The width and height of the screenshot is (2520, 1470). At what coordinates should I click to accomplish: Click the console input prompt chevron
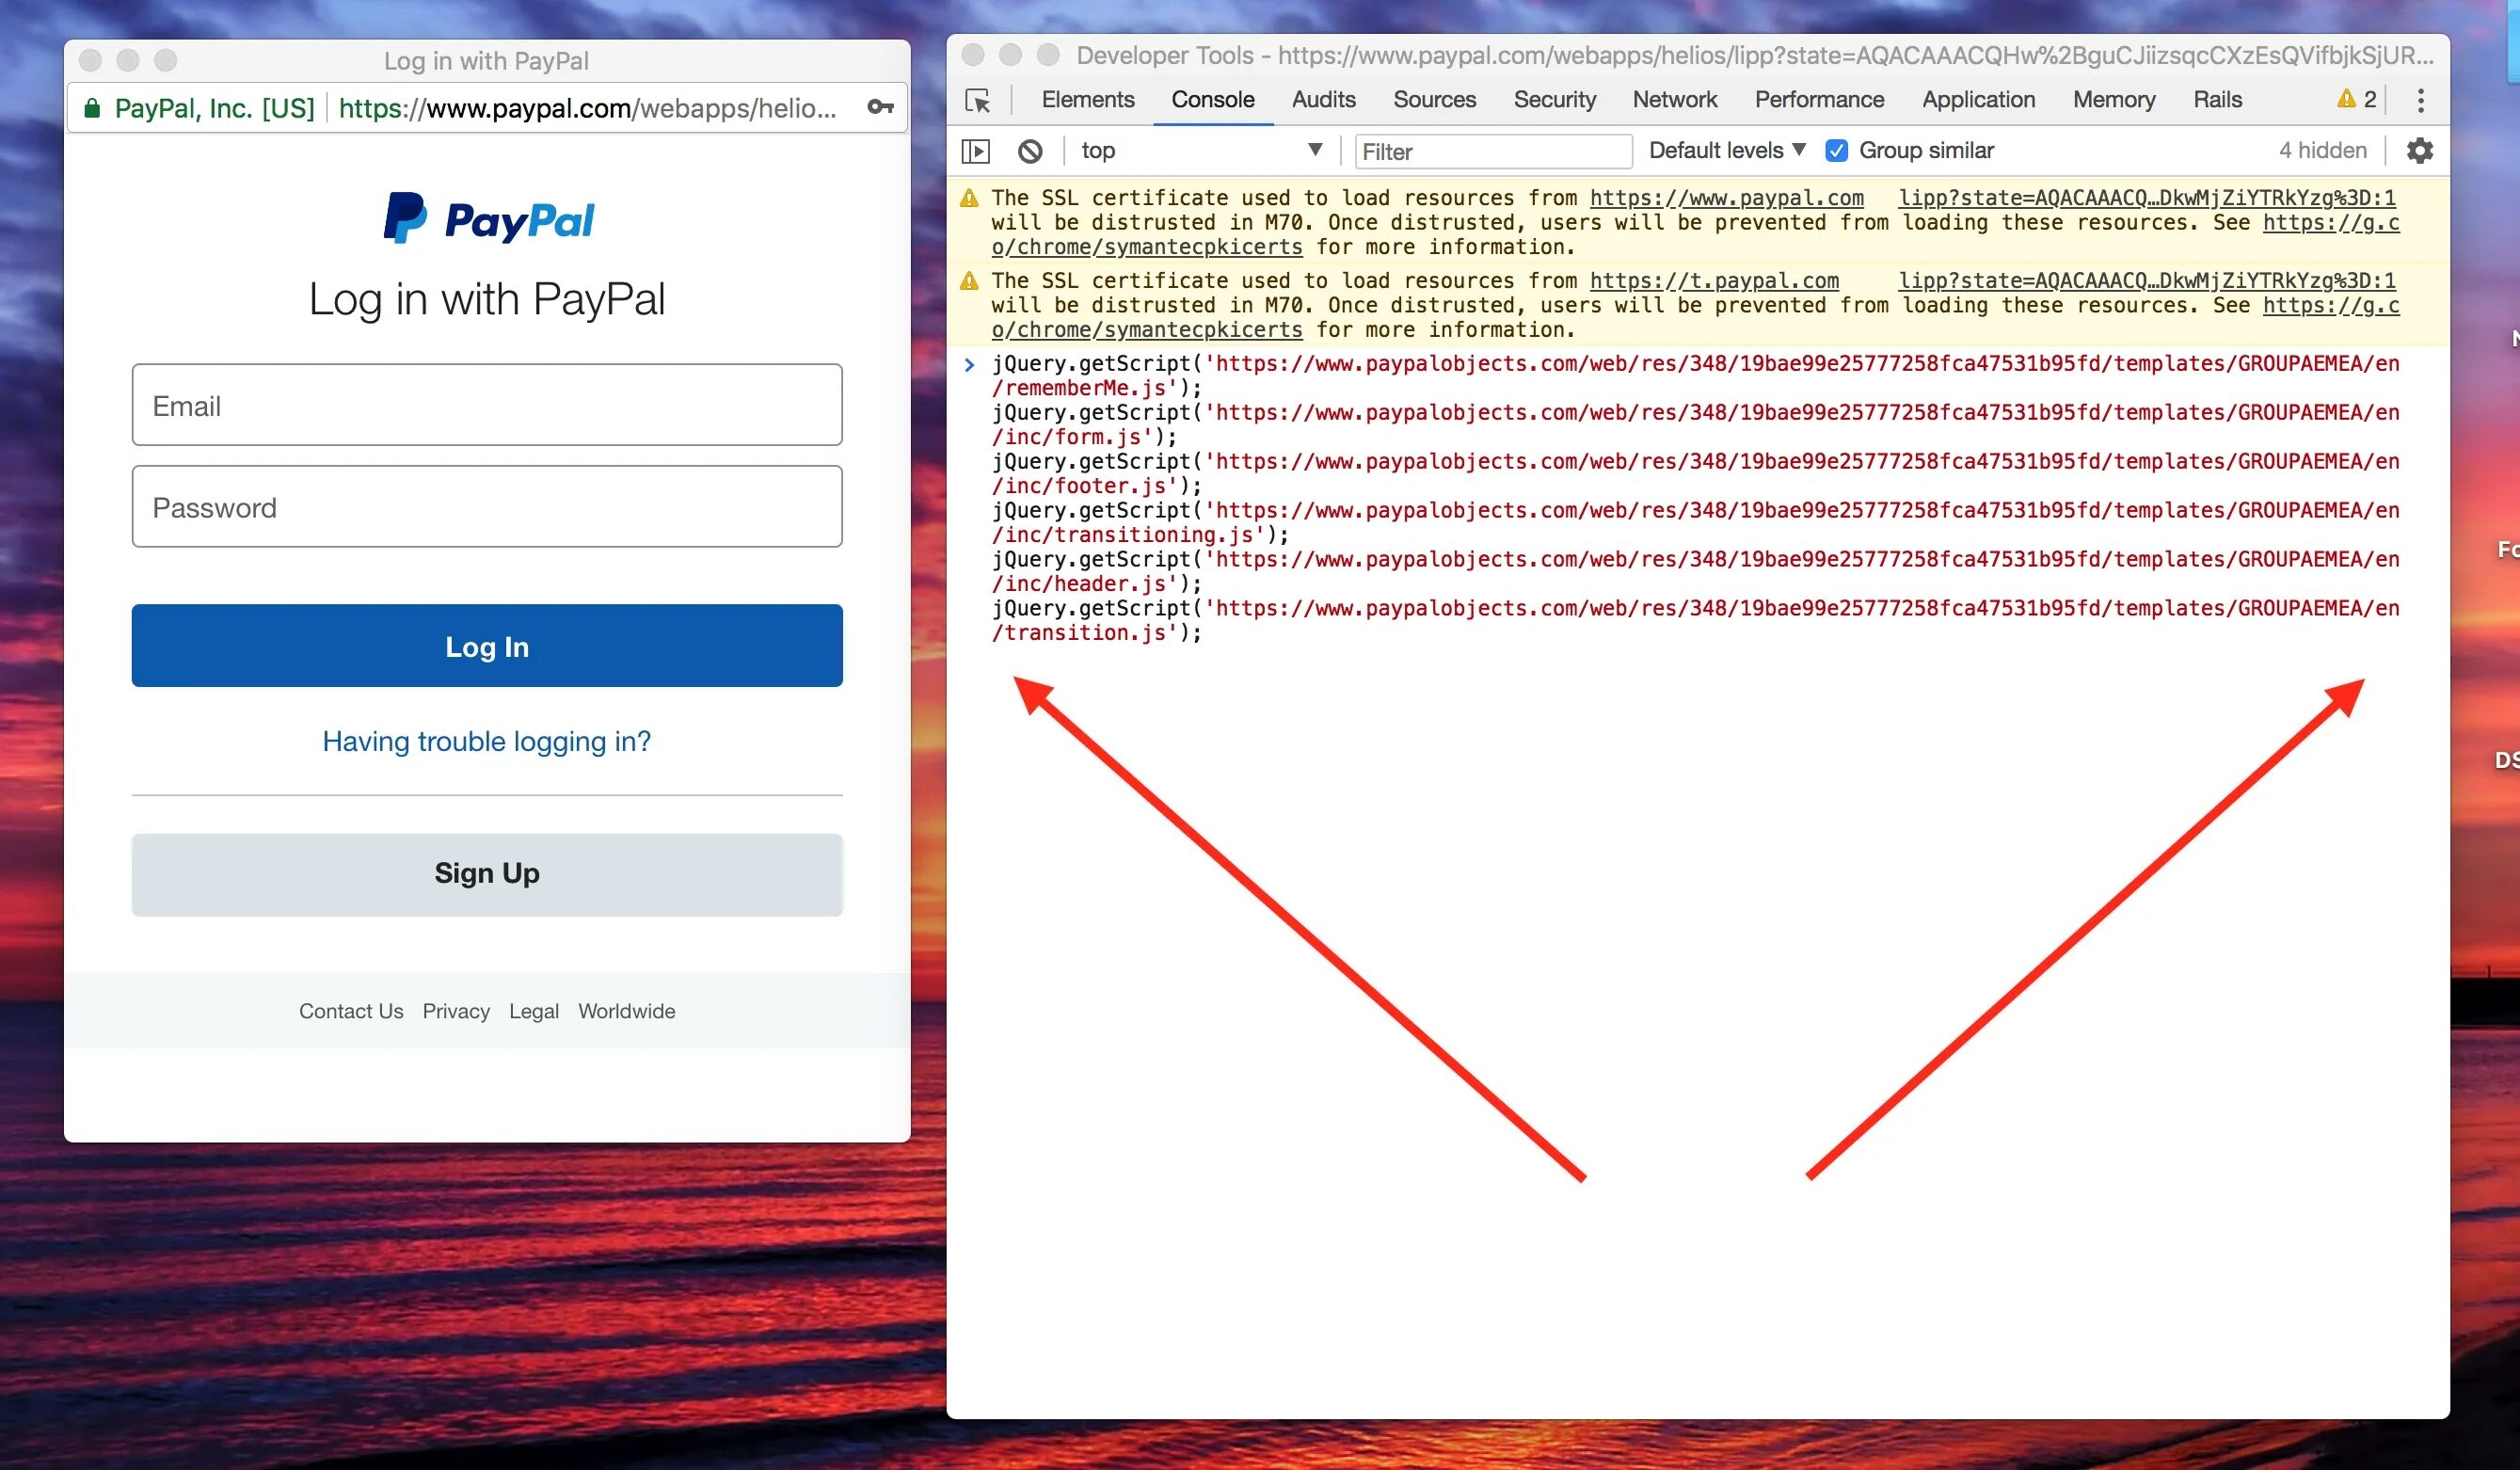pyautogui.click(x=969, y=365)
